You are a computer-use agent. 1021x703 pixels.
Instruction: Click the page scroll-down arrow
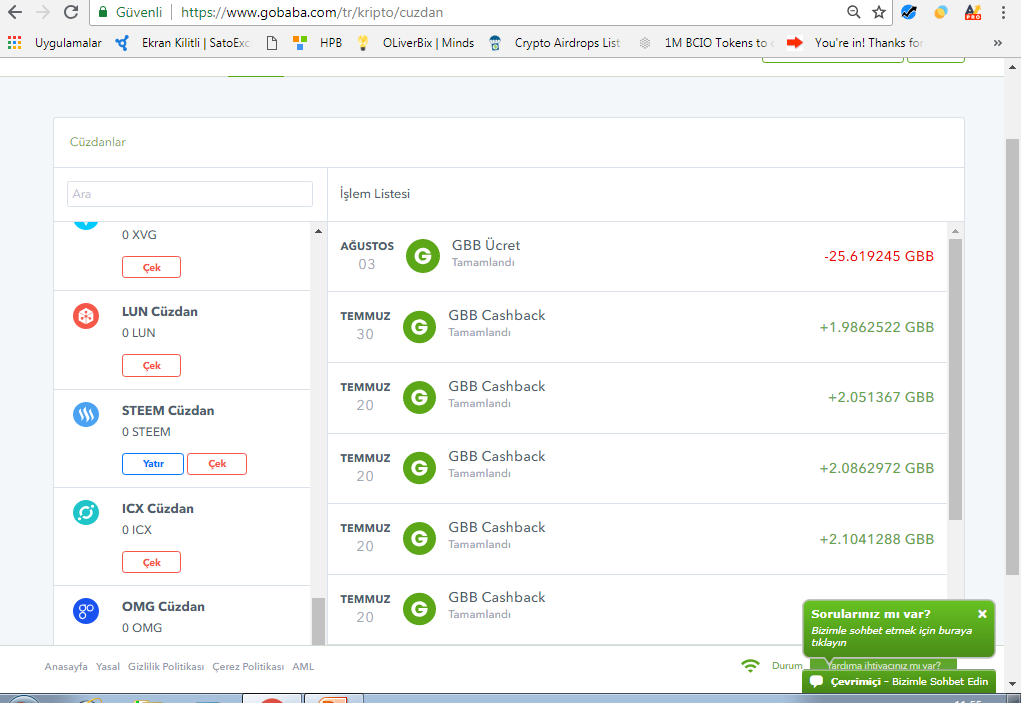[x=1012, y=684]
